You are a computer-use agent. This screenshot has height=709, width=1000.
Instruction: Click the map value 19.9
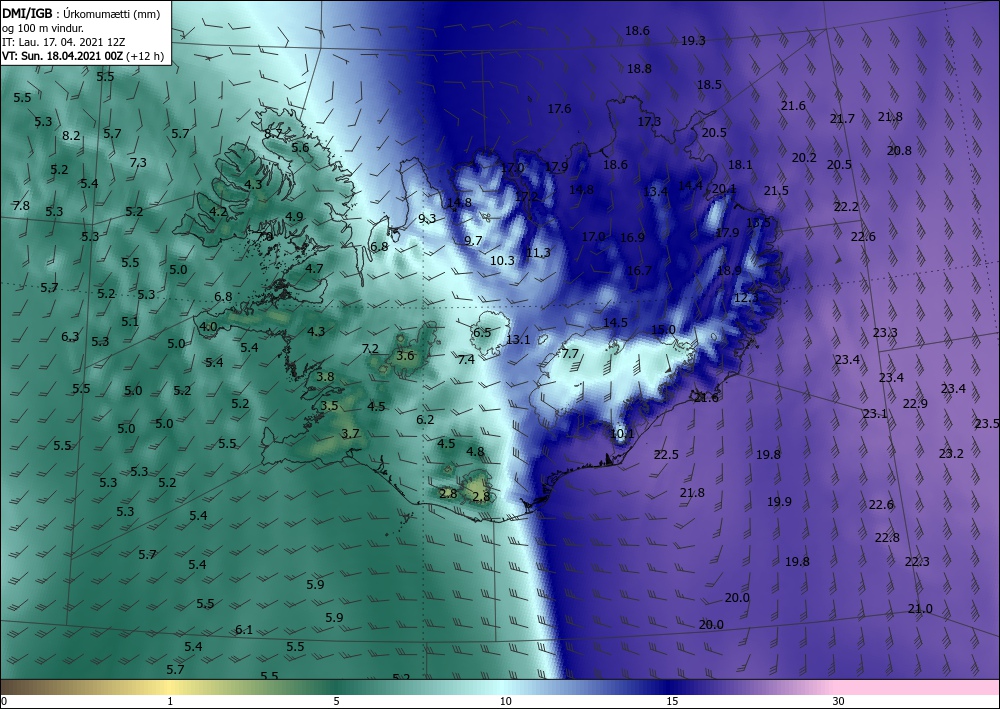pos(779,502)
